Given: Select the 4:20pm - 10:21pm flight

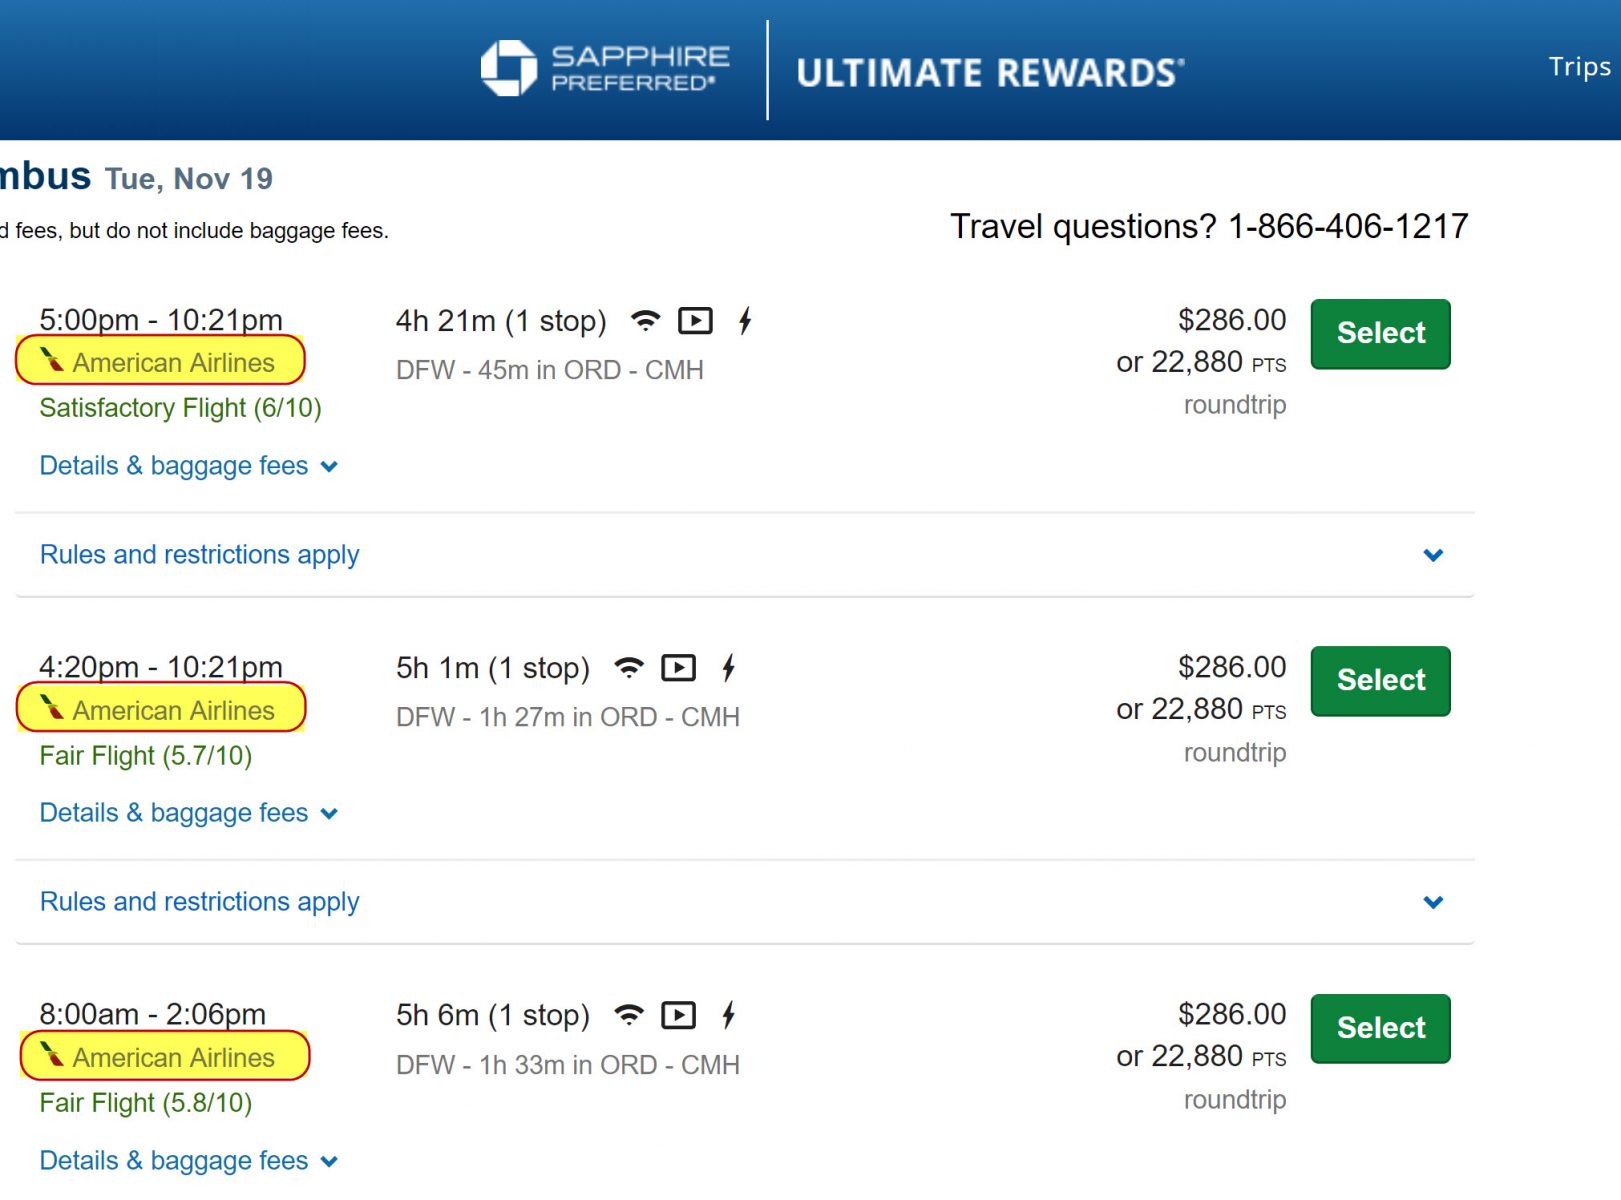Looking at the screenshot, I should coord(1380,681).
